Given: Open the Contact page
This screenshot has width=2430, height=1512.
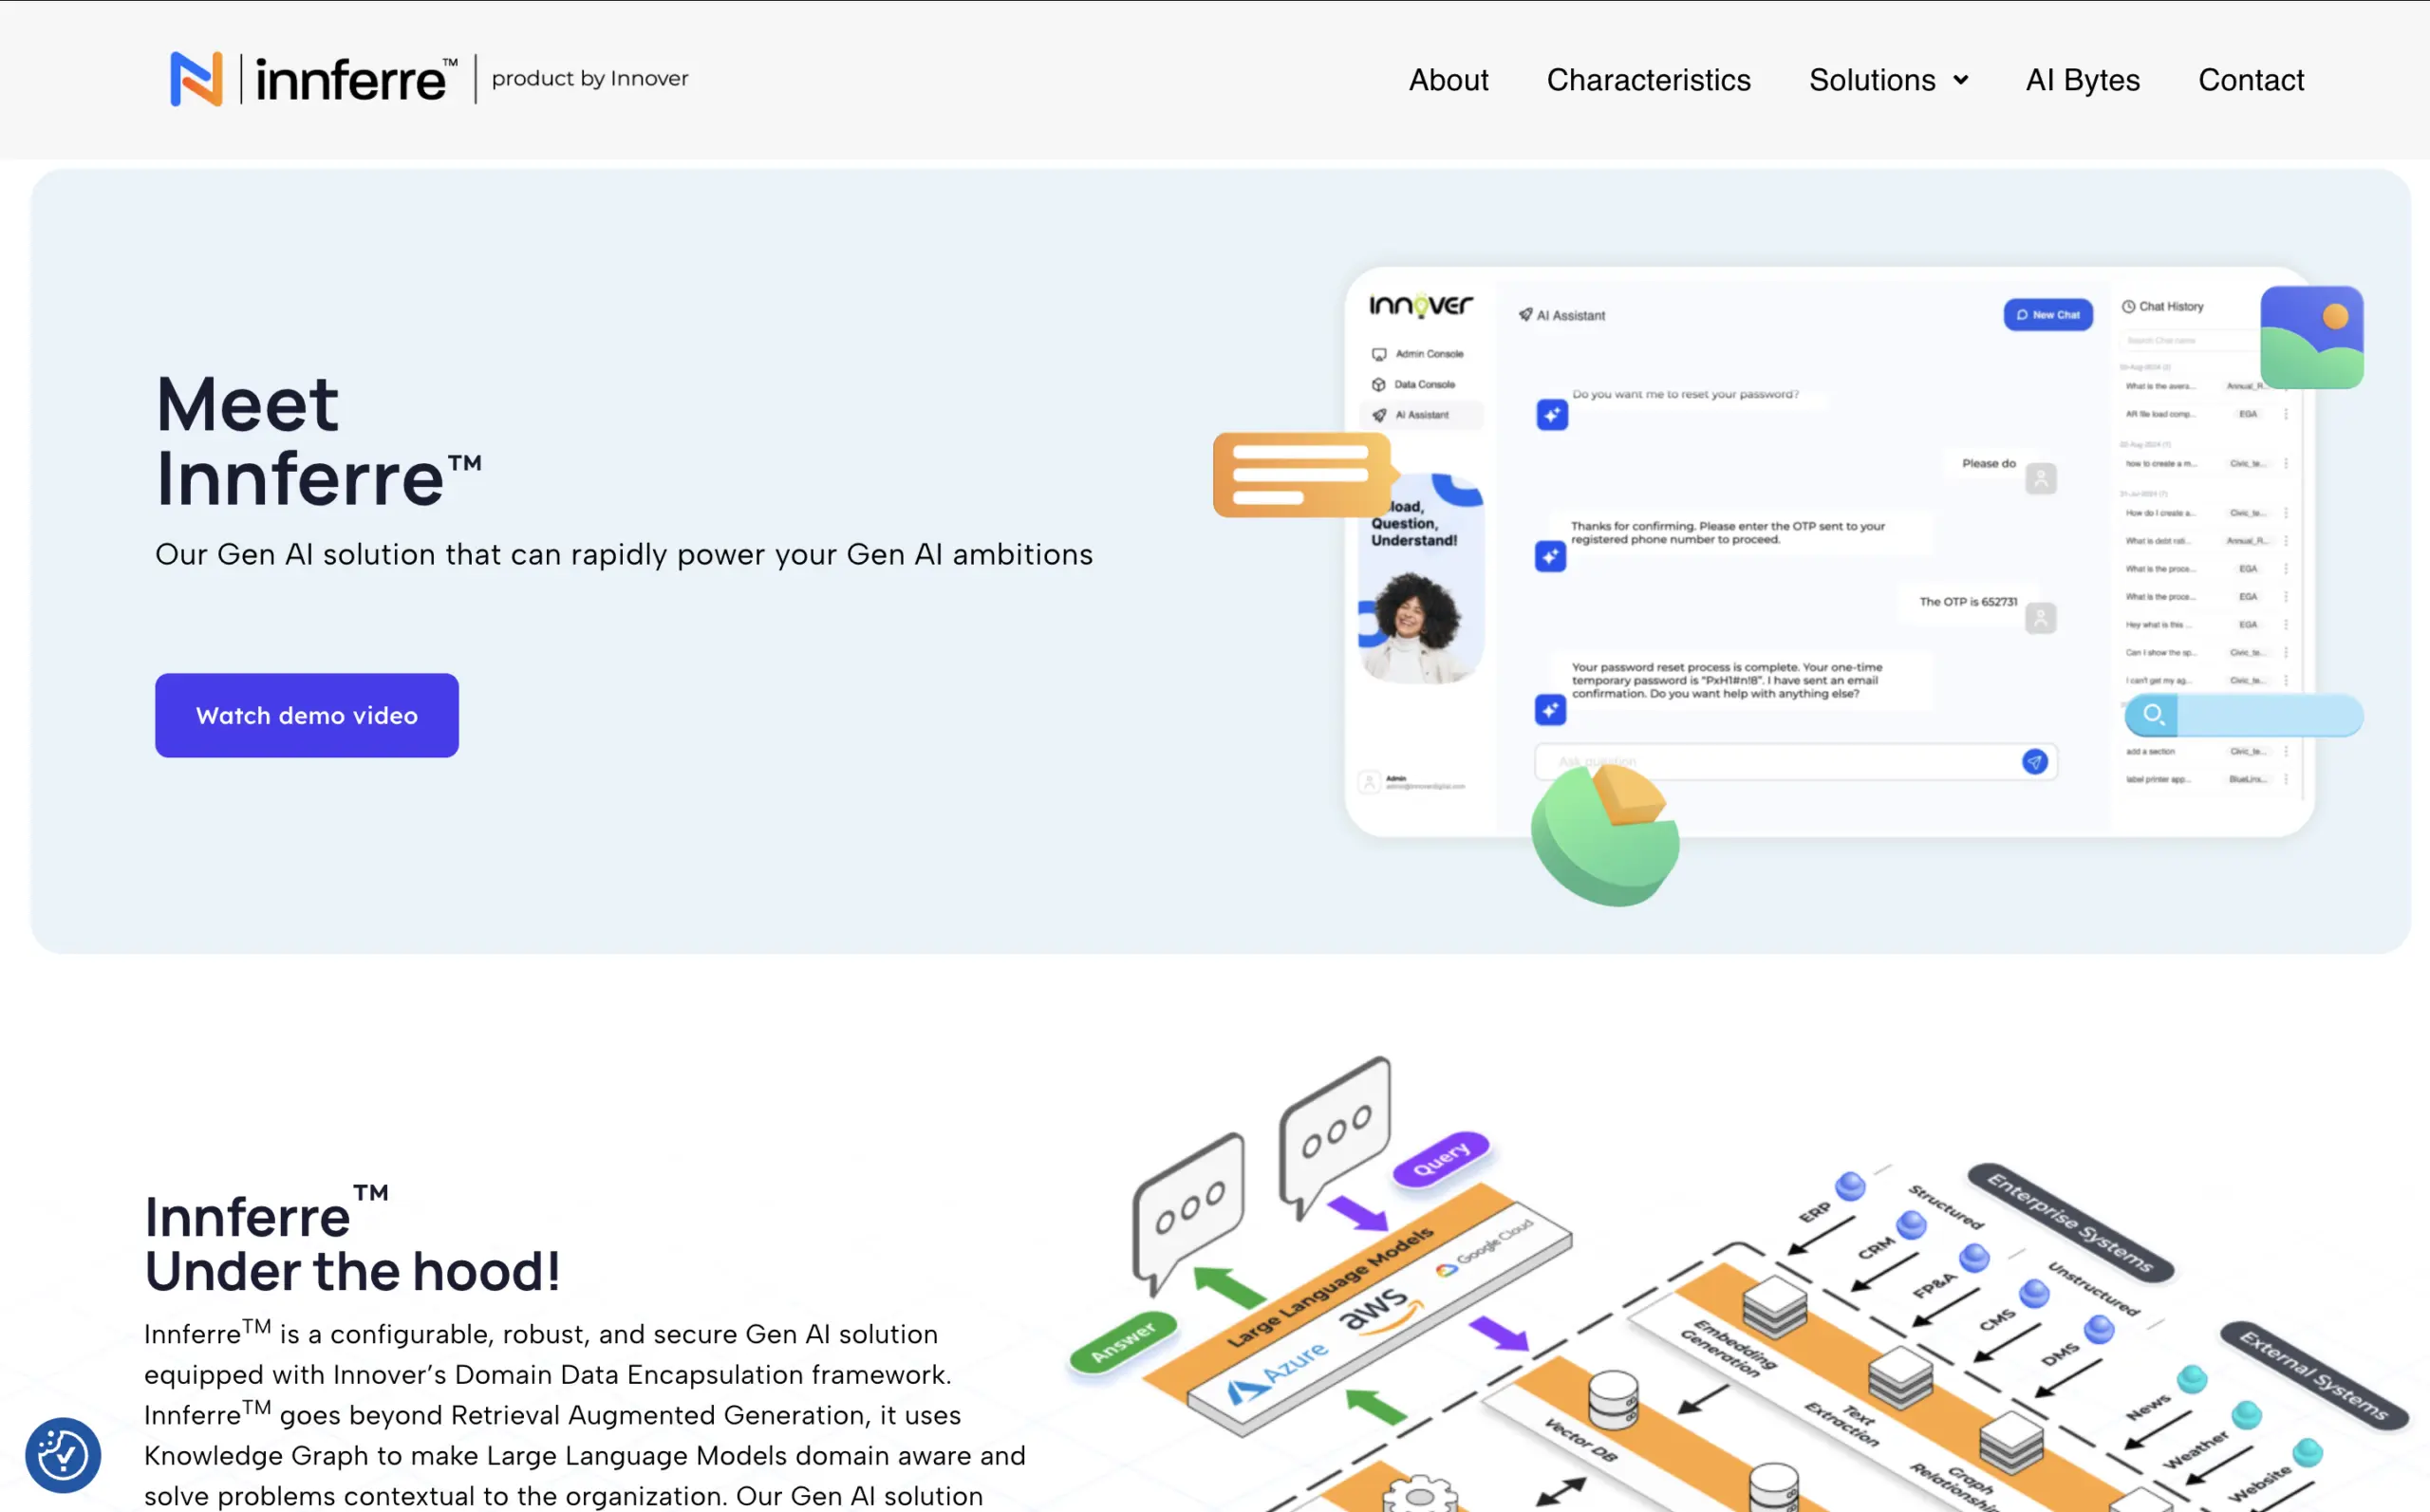Looking at the screenshot, I should coord(2250,80).
